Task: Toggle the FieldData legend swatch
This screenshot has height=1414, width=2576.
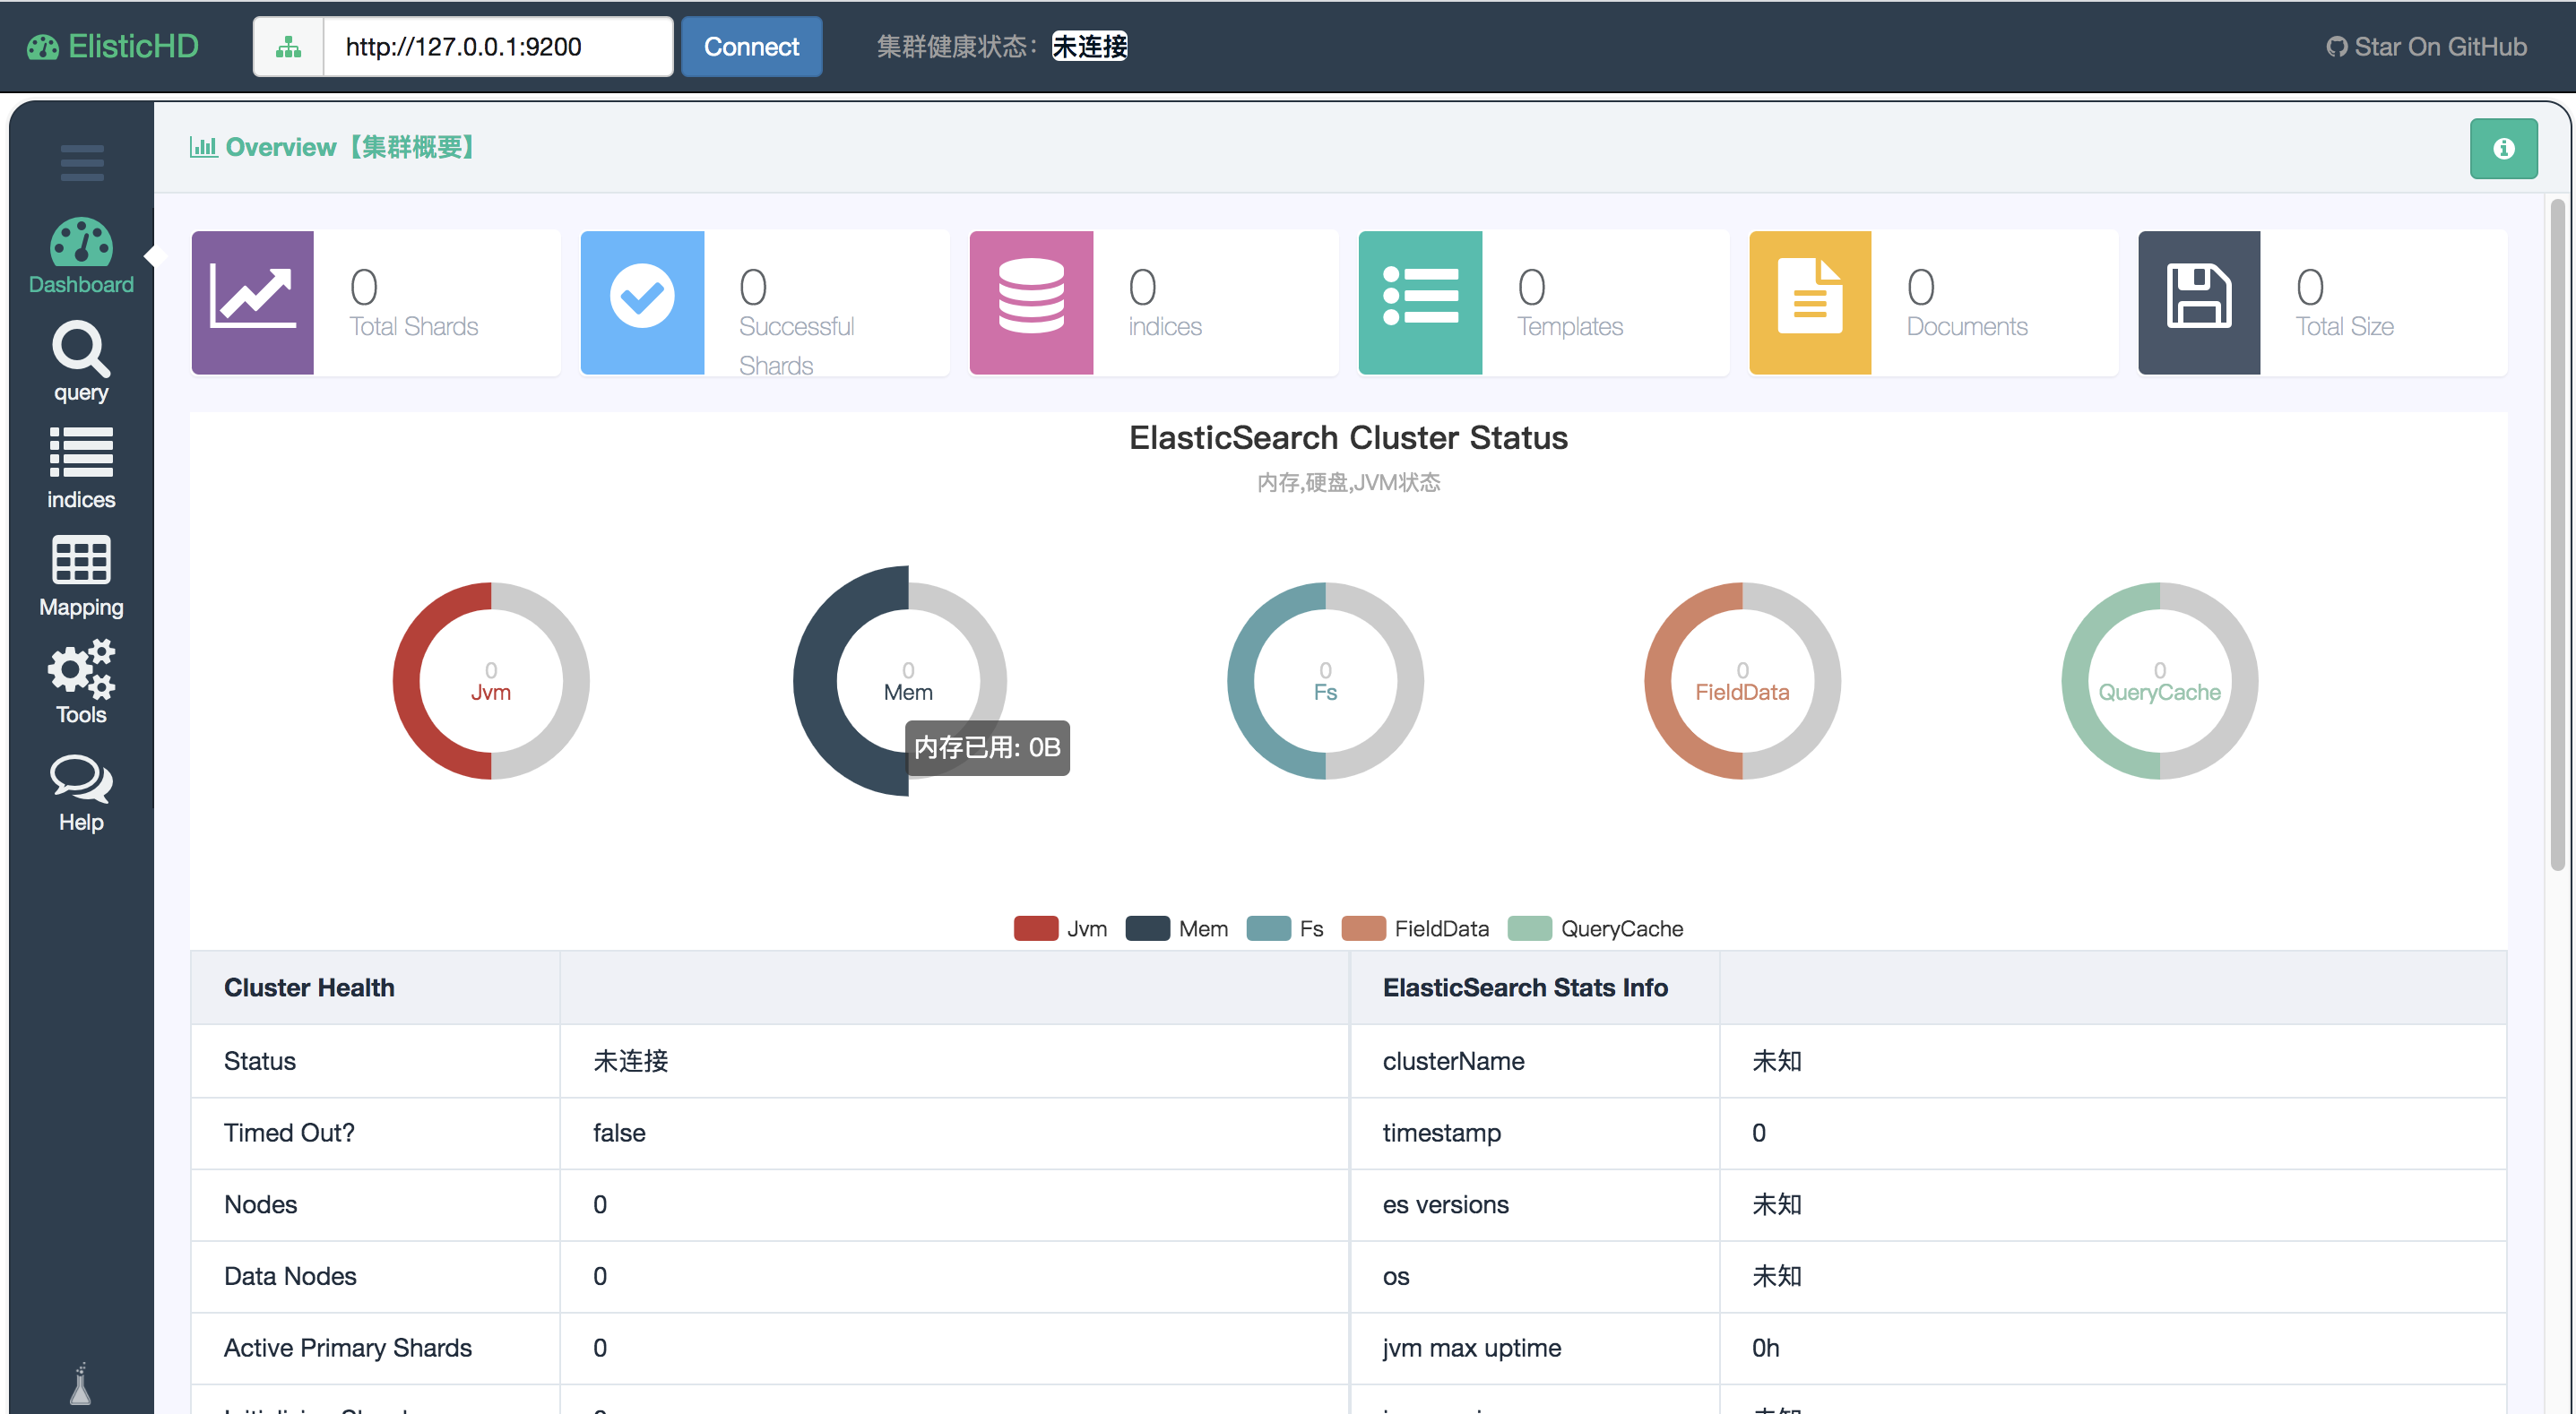Action: click(x=1363, y=928)
